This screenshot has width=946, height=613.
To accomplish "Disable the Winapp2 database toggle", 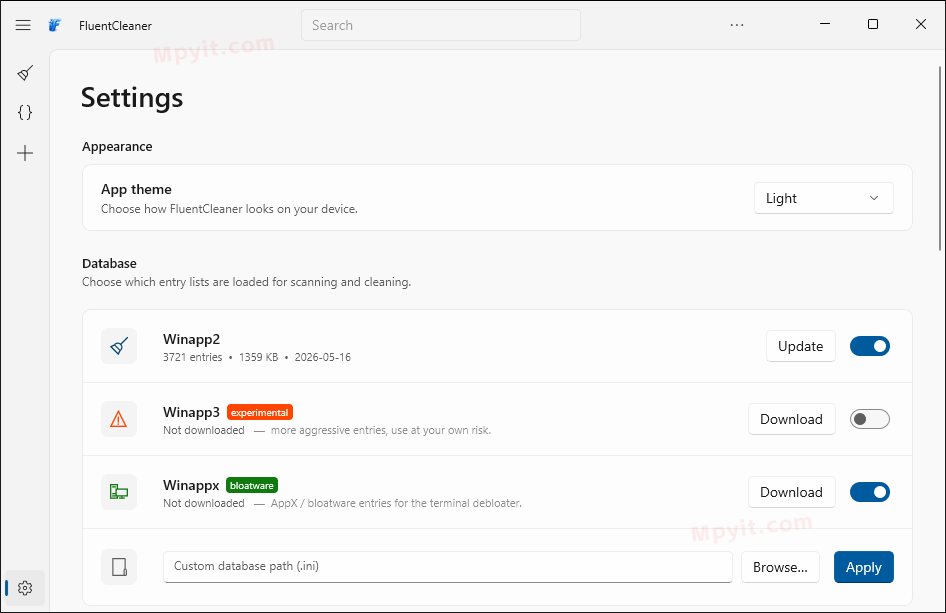I will coord(870,346).
